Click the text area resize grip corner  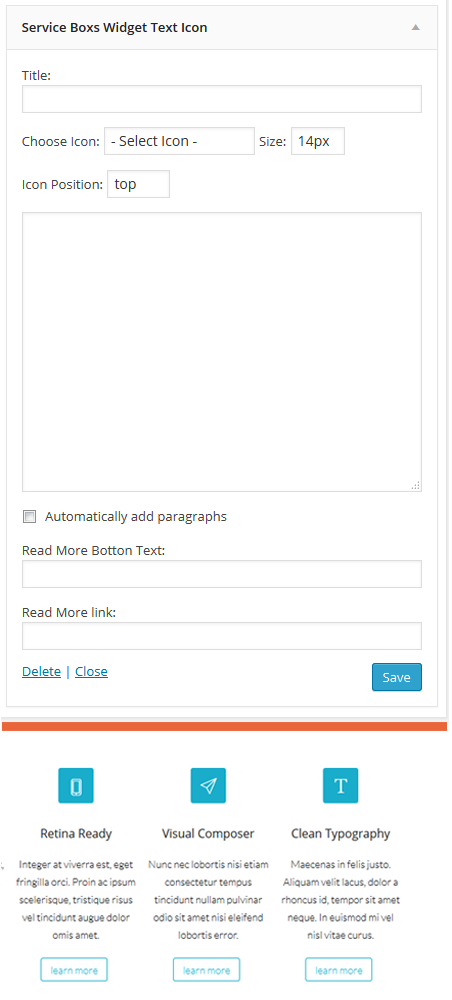[x=416, y=485]
